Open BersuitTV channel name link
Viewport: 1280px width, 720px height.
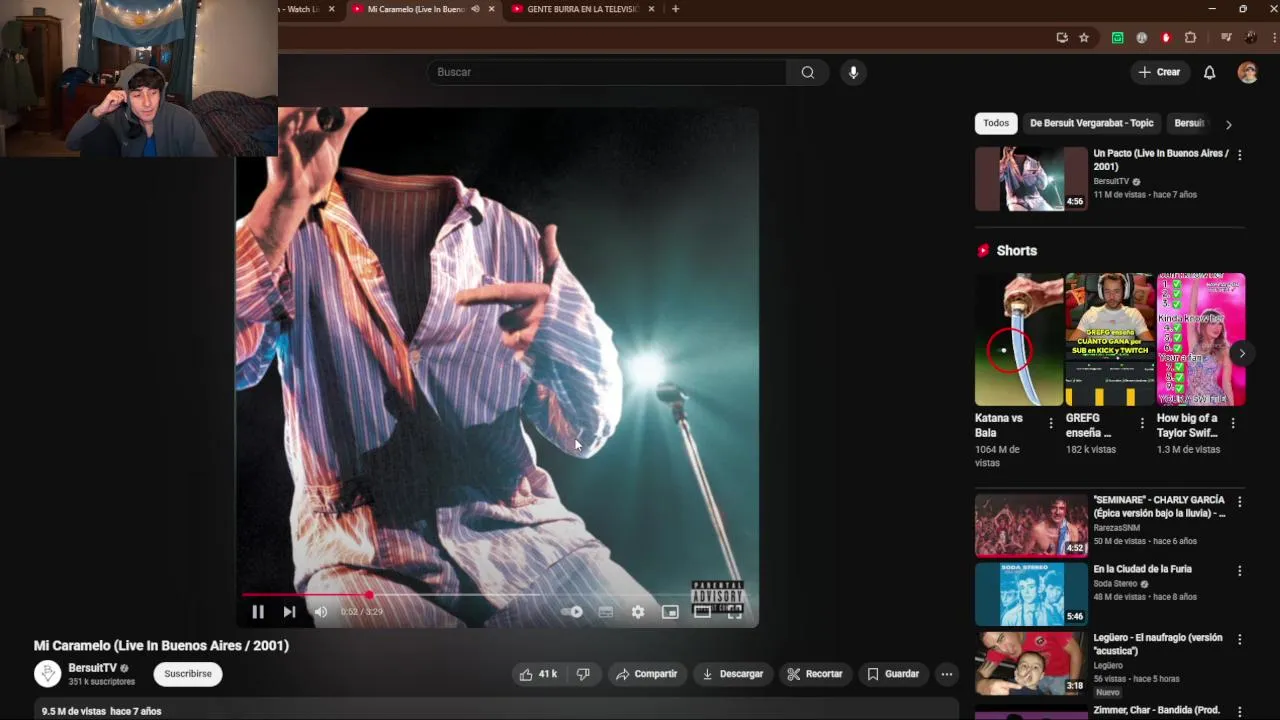tap(92, 668)
